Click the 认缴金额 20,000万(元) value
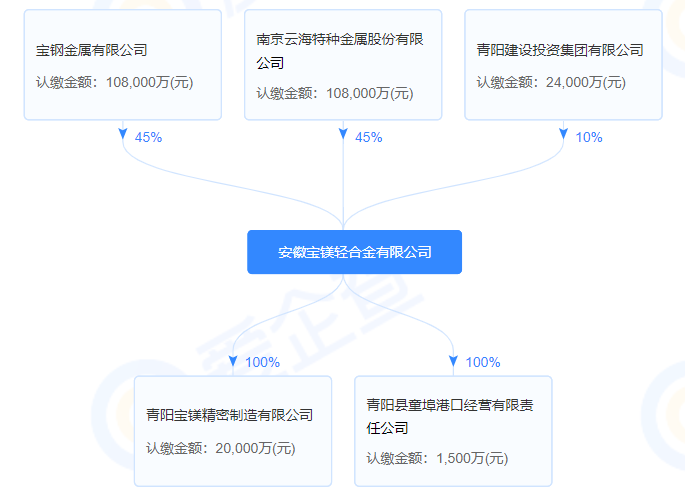Viewport: 685px width, 496px height. 221,448
